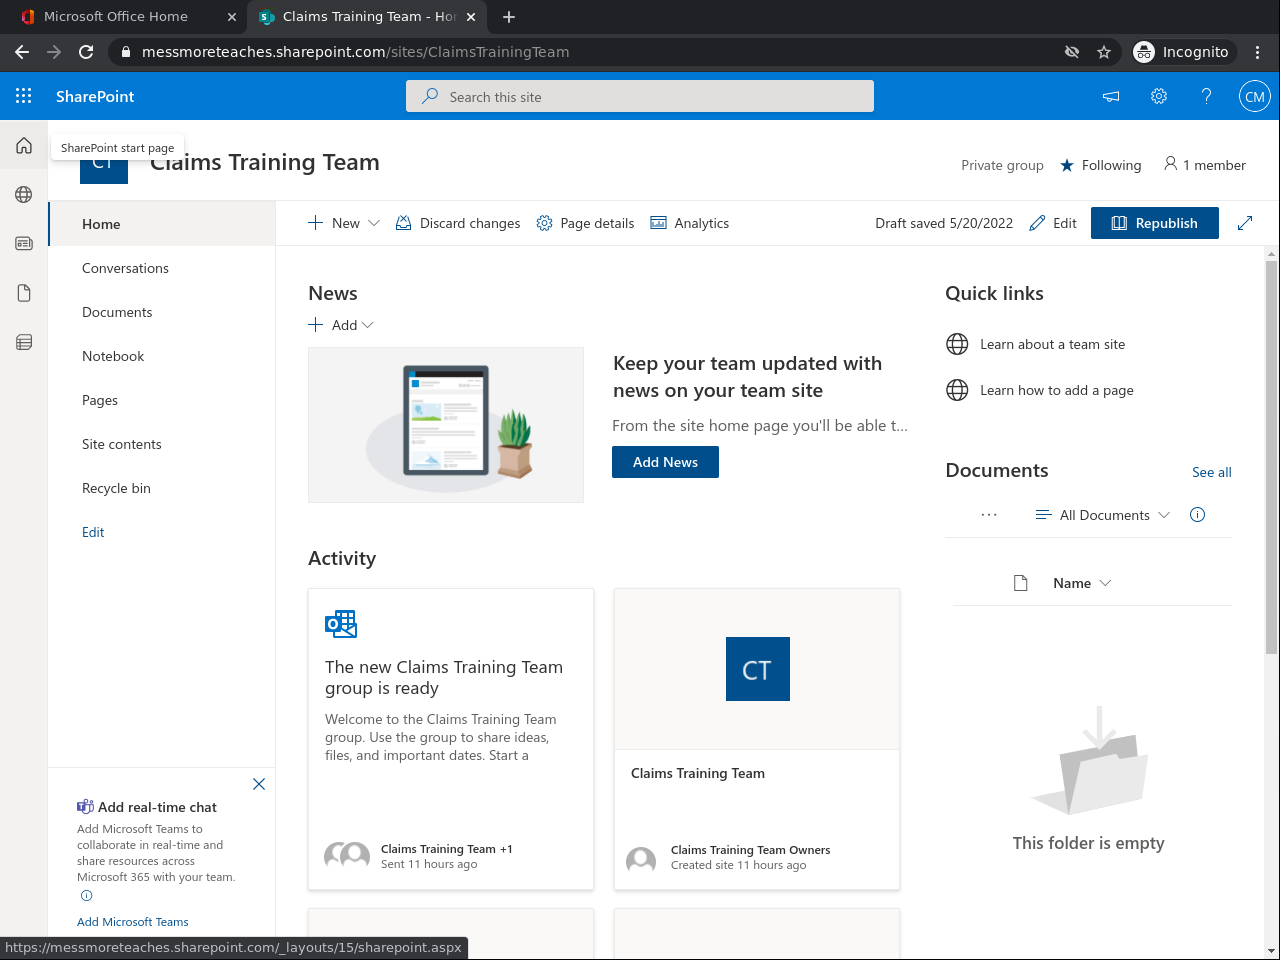Click the Search this site box
The width and height of the screenshot is (1280, 960).
tap(640, 97)
